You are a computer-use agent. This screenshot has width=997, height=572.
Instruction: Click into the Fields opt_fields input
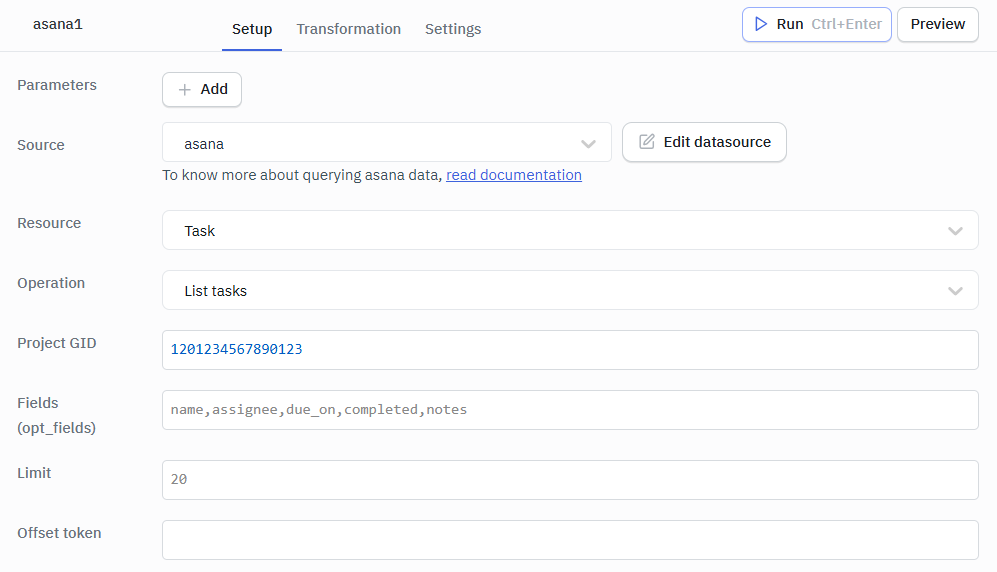click(570, 410)
